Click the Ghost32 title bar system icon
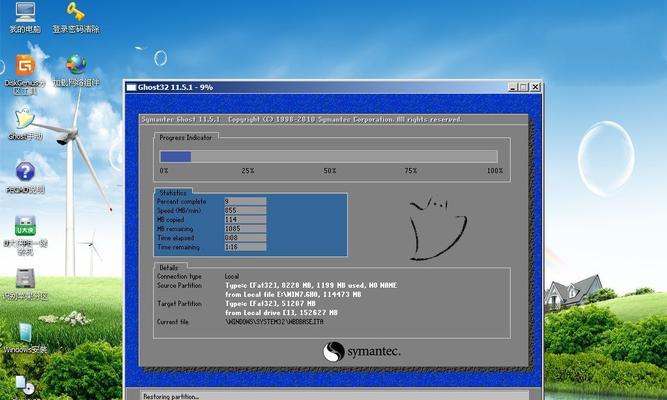Image resolution: width=667 pixels, height=400 pixels. click(x=131, y=87)
